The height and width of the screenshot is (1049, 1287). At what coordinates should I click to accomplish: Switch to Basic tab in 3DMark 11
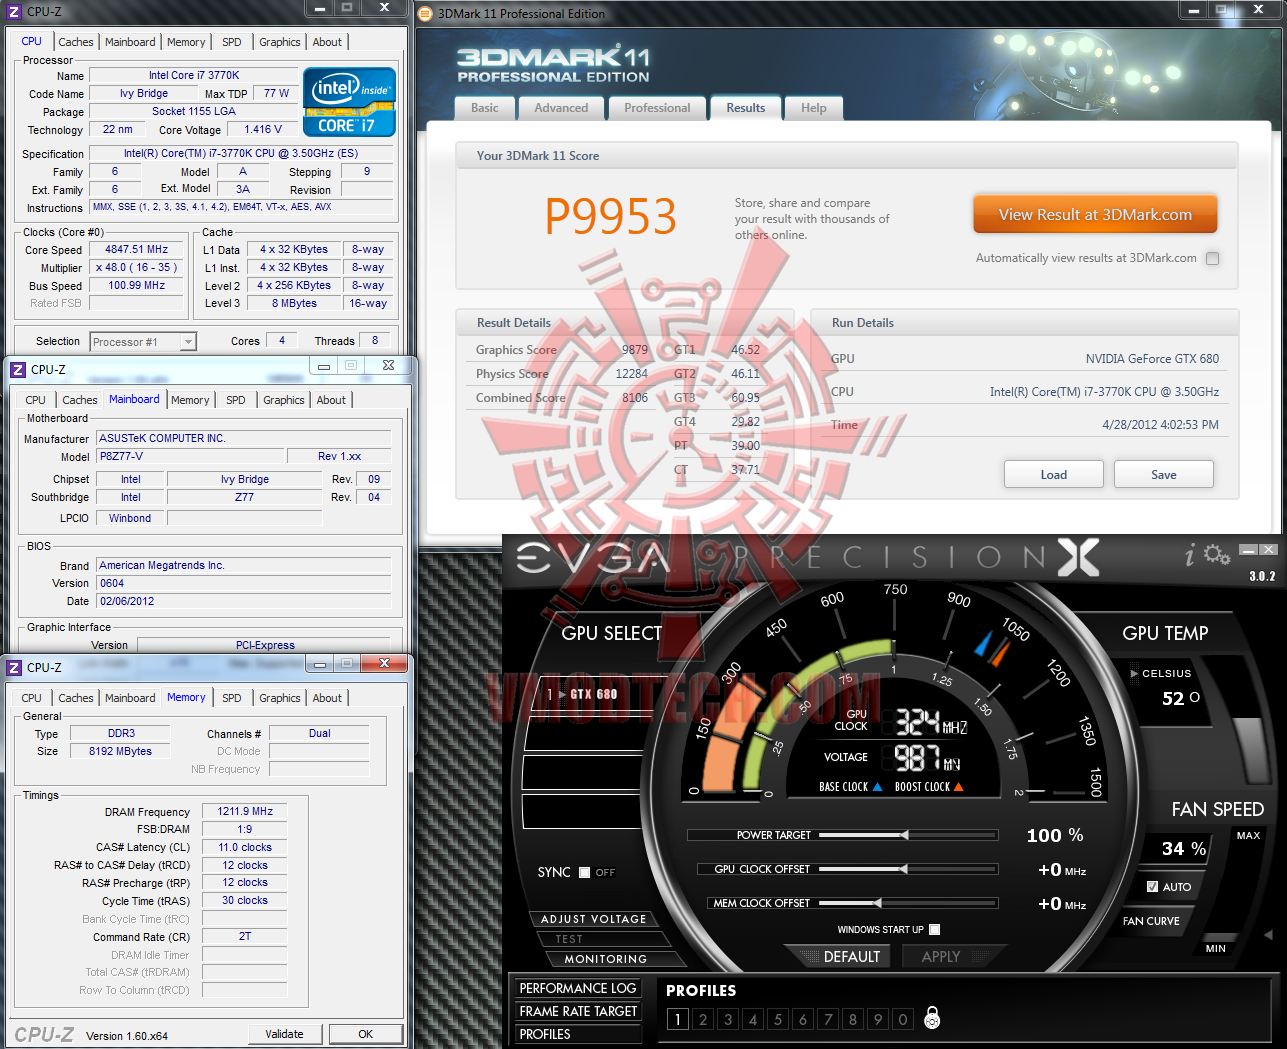485,108
